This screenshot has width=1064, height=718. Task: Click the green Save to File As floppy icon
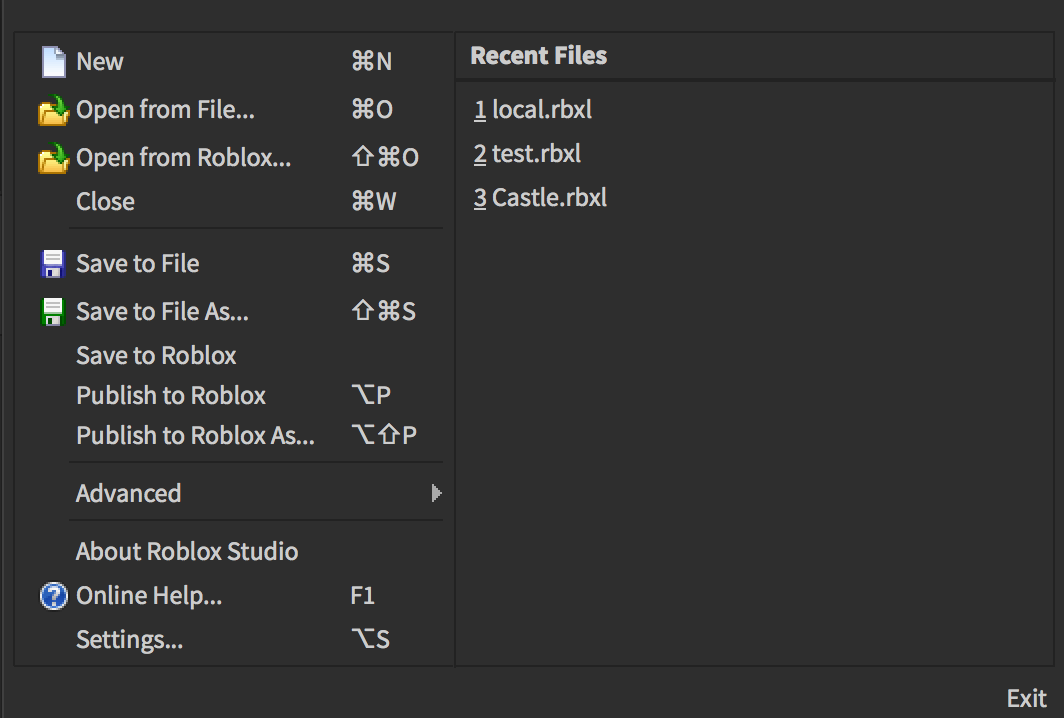[x=53, y=312]
